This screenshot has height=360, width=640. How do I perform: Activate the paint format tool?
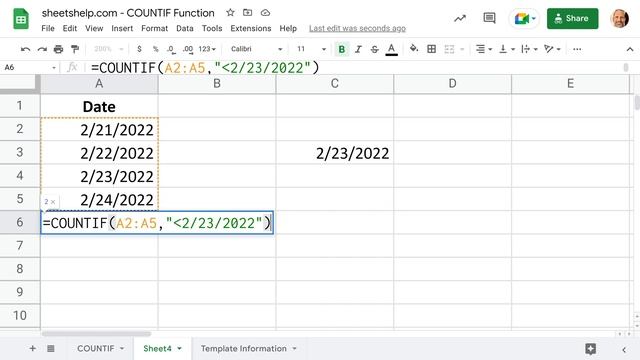(75, 49)
